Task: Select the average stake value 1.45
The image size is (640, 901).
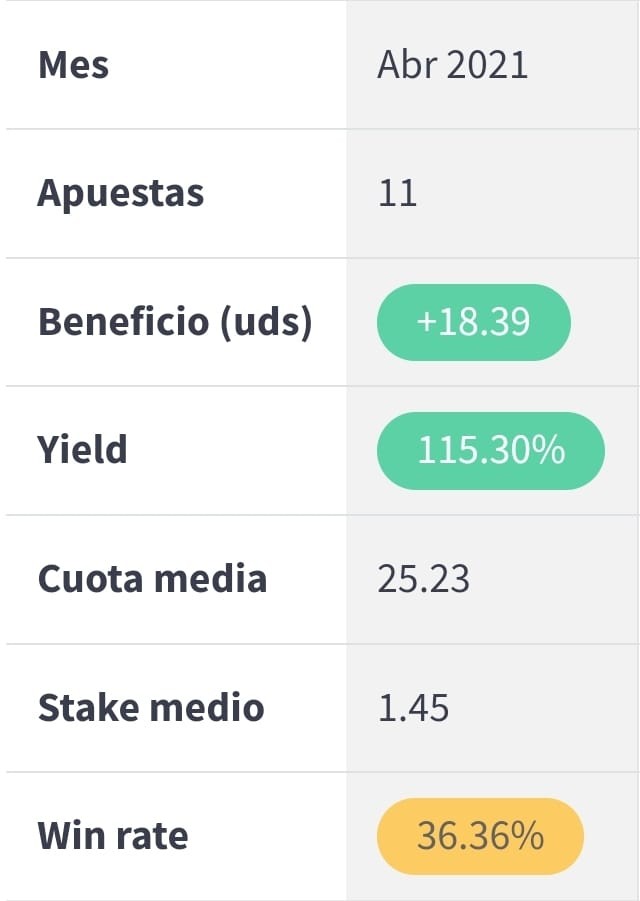Action: [413, 707]
